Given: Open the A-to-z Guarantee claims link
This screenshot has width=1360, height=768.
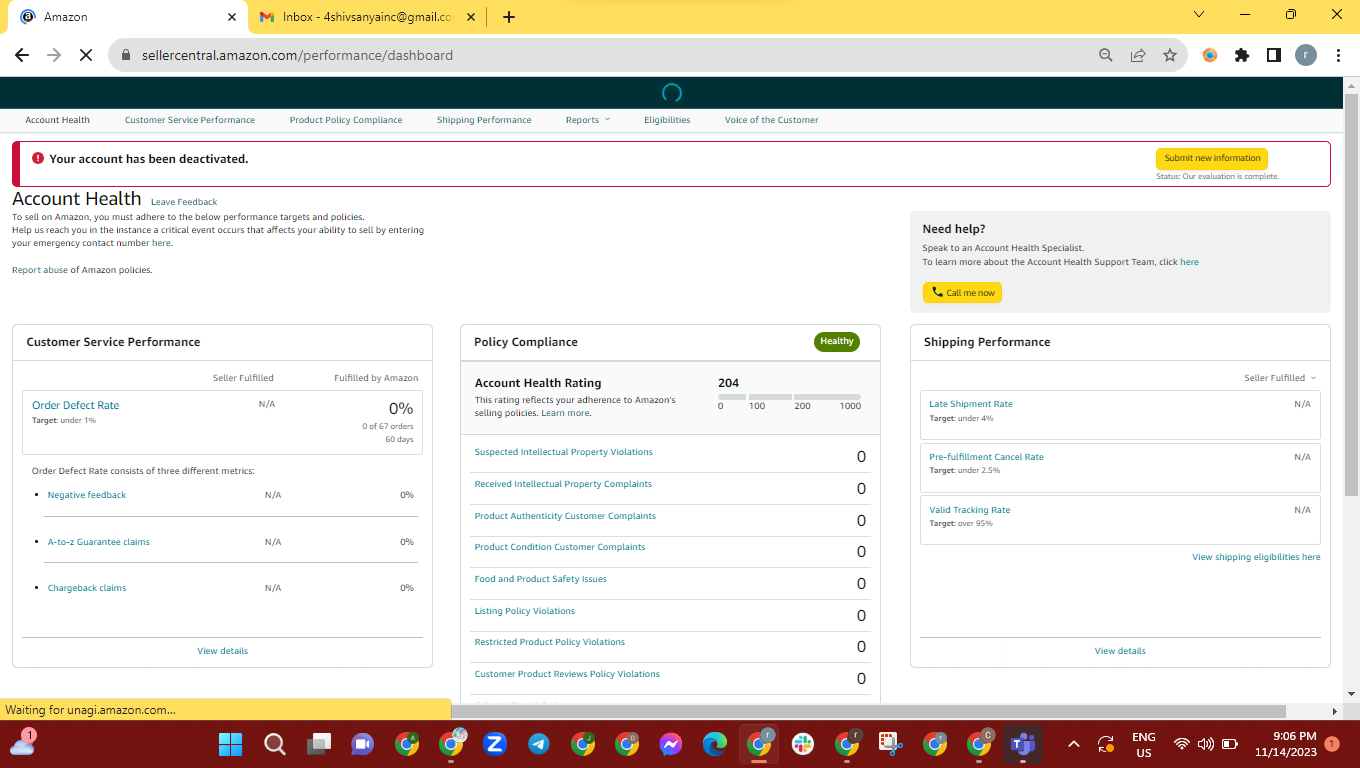Looking at the screenshot, I should [x=99, y=542].
